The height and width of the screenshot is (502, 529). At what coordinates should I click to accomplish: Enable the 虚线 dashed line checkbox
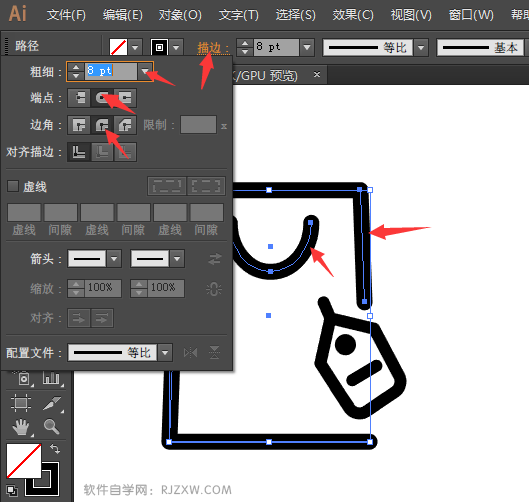tap(13, 186)
